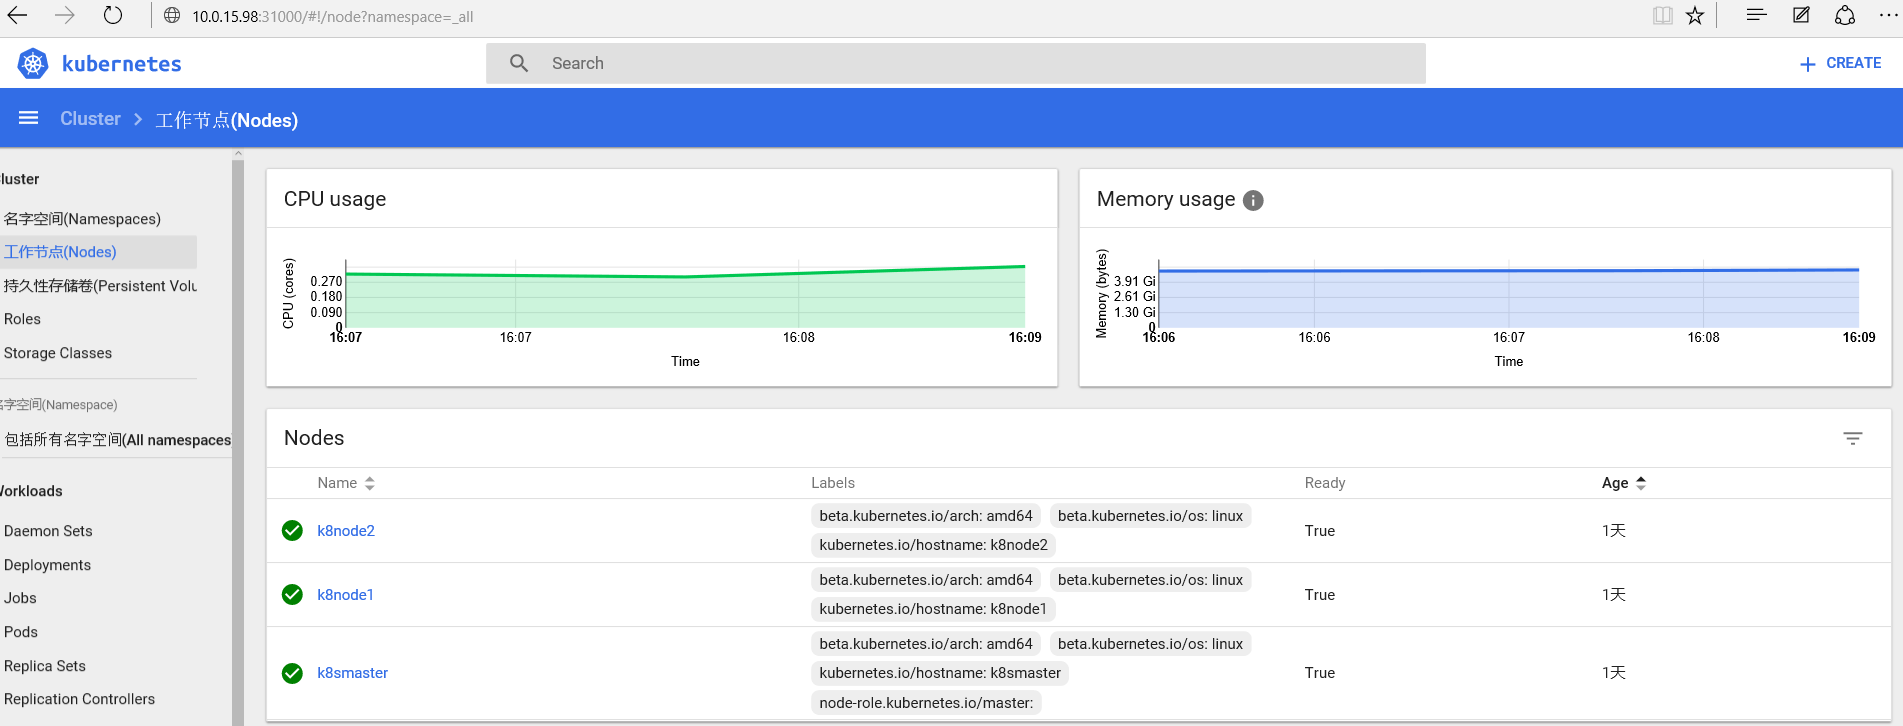Click the plus CREATE button
Screen dimensions: 1903x726
click(x=1840, y=63)
